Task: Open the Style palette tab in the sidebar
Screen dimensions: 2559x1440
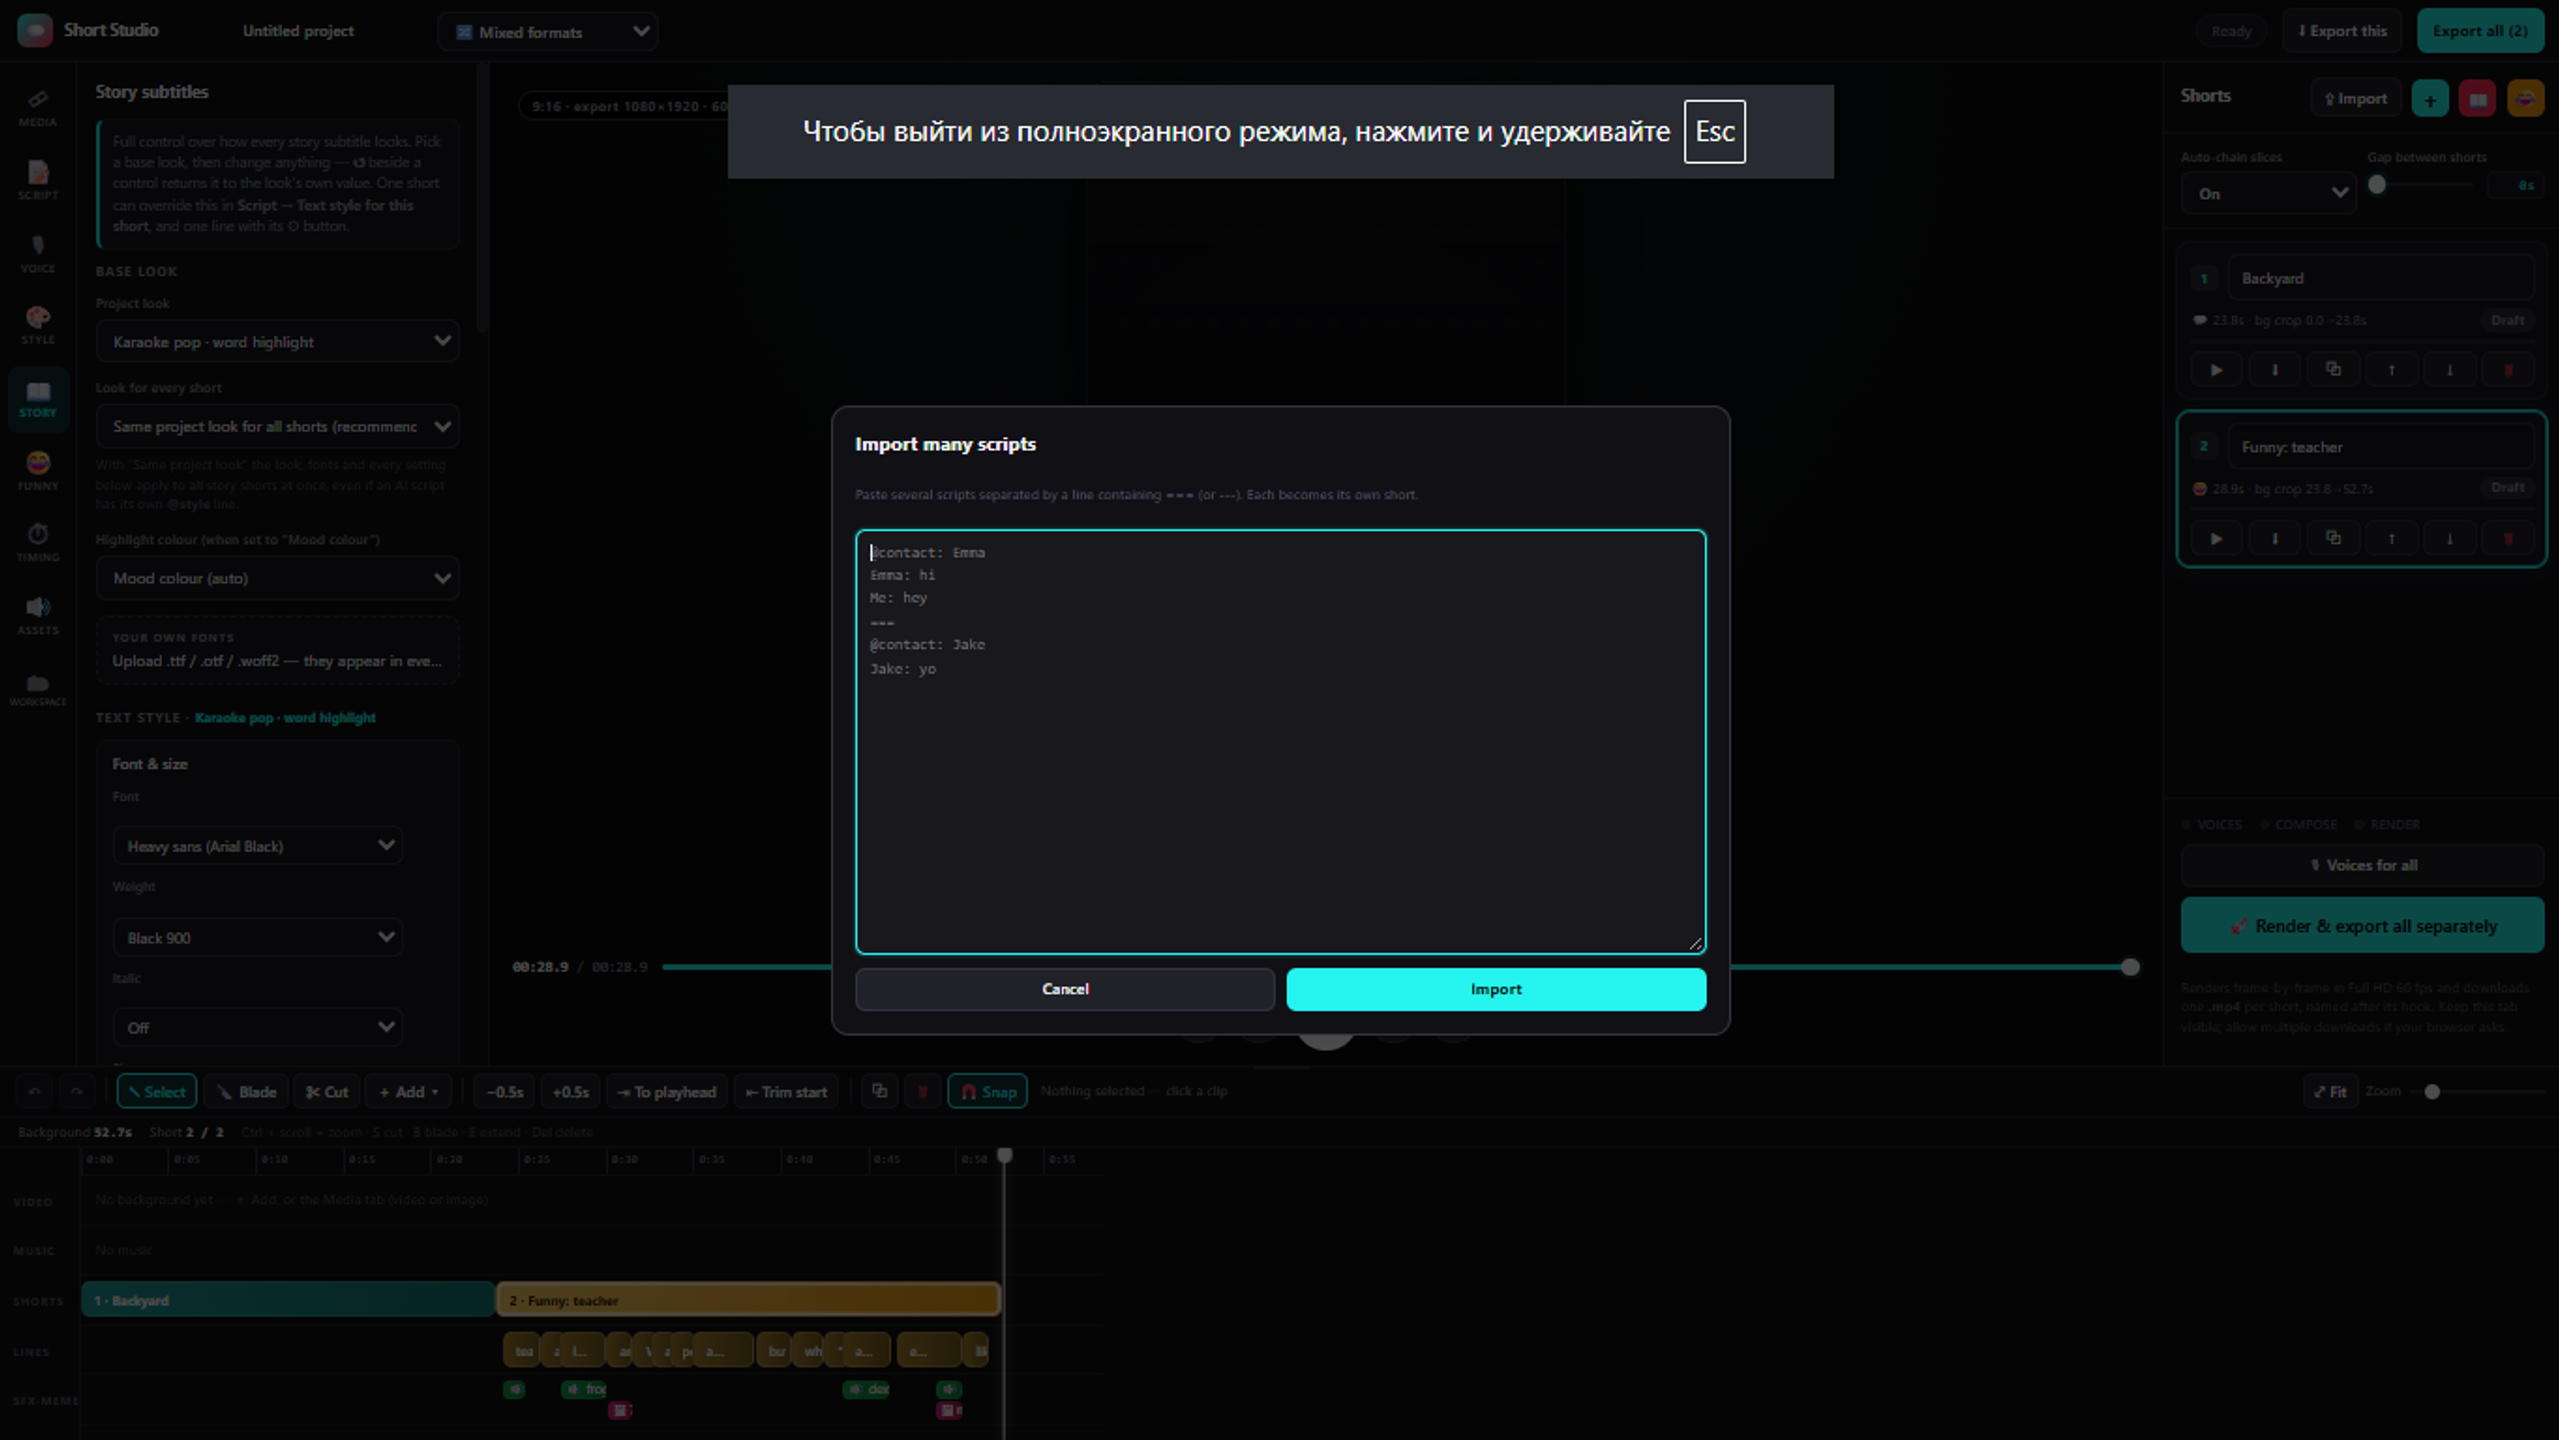Action: 38,326
